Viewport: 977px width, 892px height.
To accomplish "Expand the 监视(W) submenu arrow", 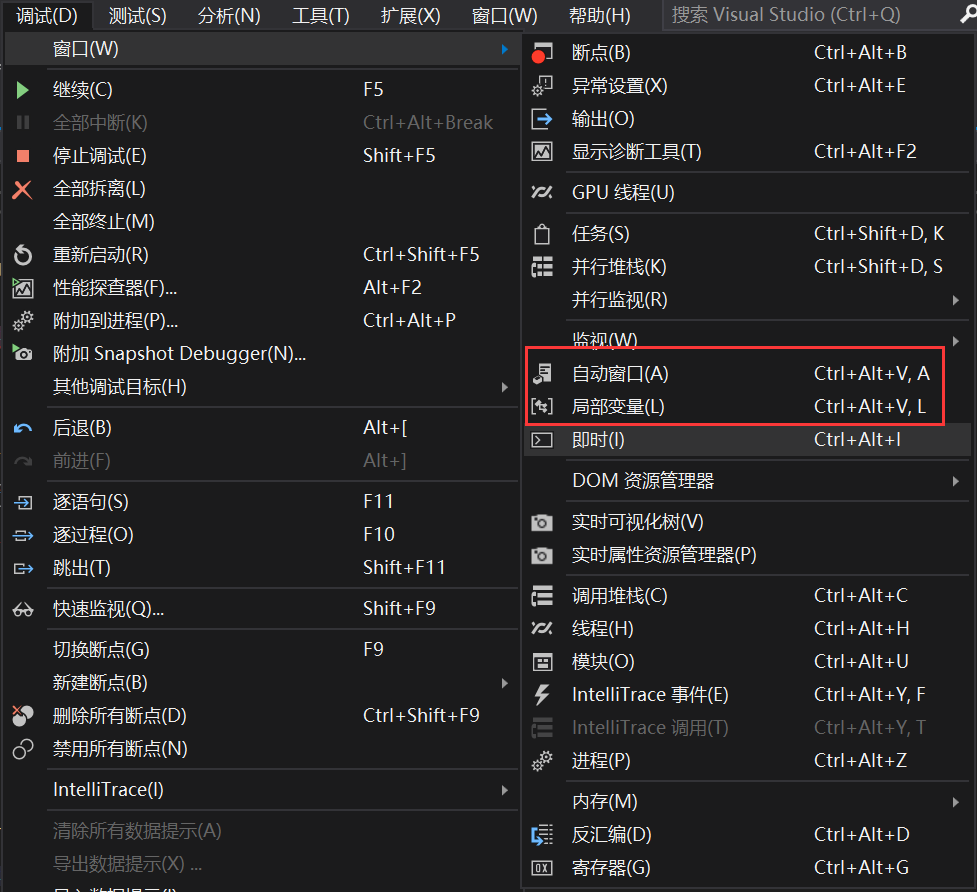I will coord(956,341).
